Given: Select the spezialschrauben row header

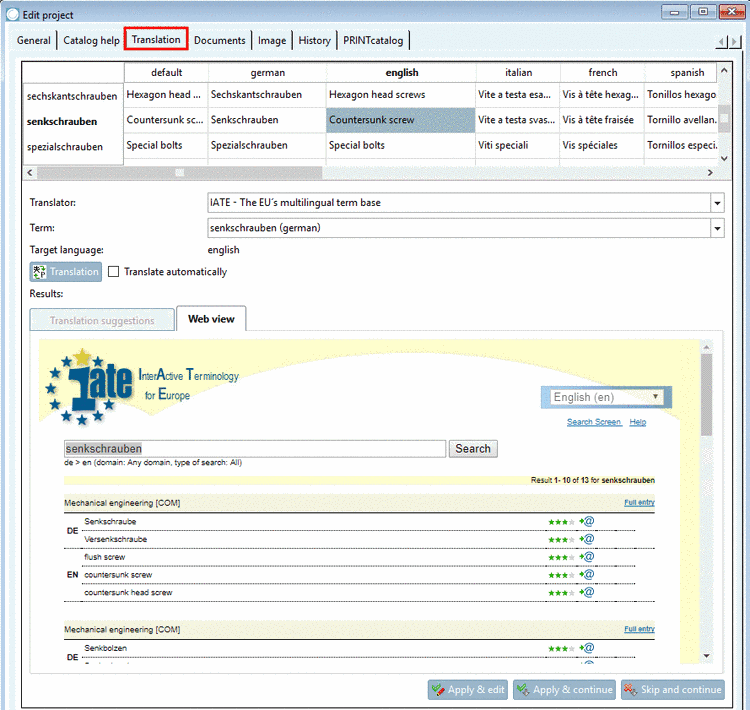Looking at the screenshot, I should [x=72, y=147].
